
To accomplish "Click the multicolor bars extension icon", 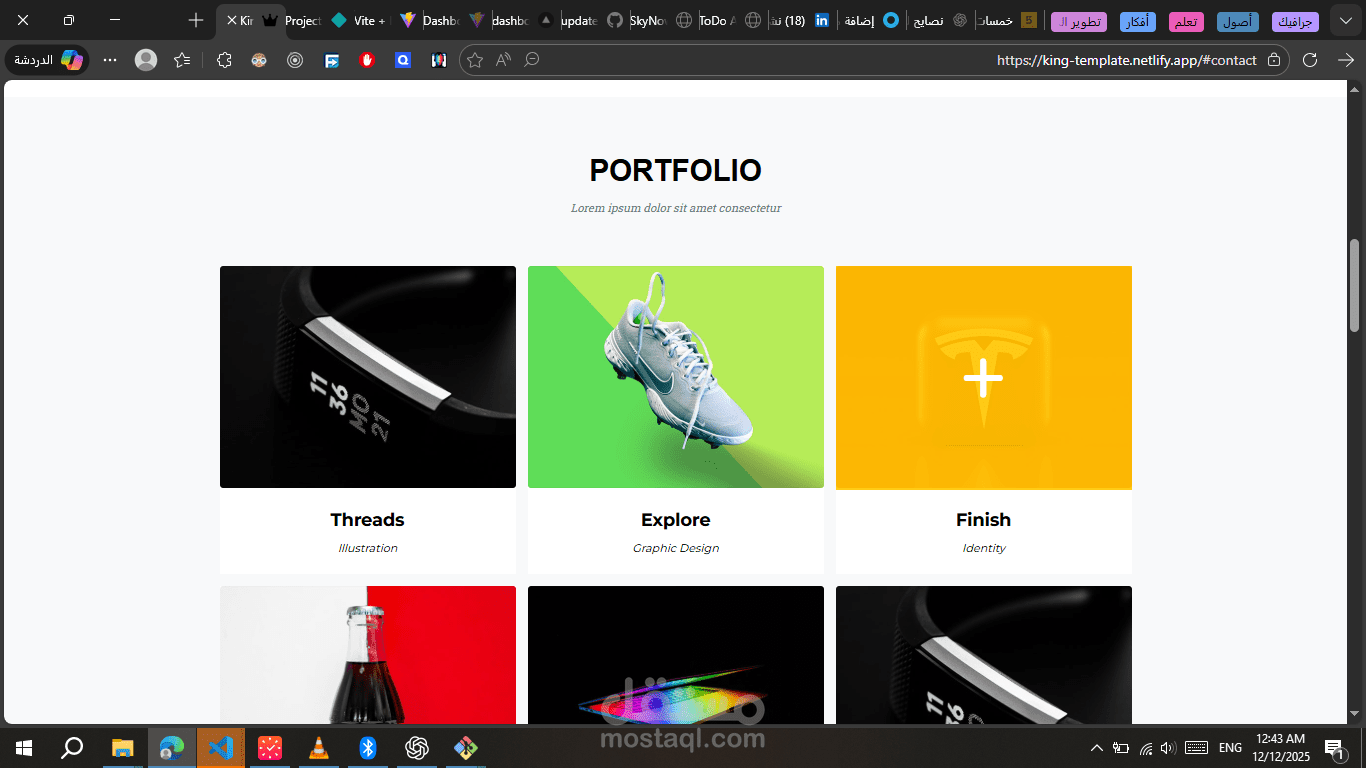I will point(439,60).
